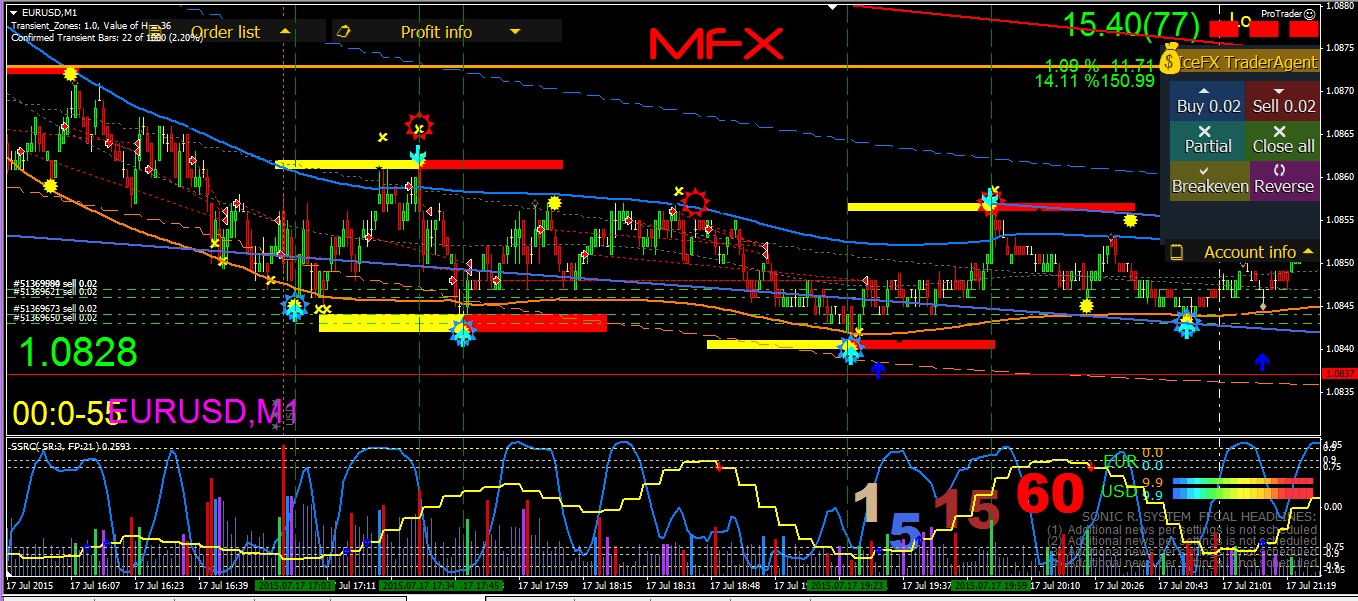Screen dimensions: 1358x601
Task: Click the cyan down arrow below the red gear
Action: 418,155
